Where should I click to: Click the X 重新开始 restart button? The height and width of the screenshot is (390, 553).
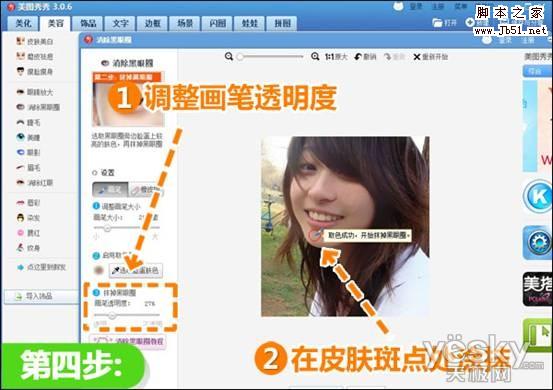click(x=431, y=56)
